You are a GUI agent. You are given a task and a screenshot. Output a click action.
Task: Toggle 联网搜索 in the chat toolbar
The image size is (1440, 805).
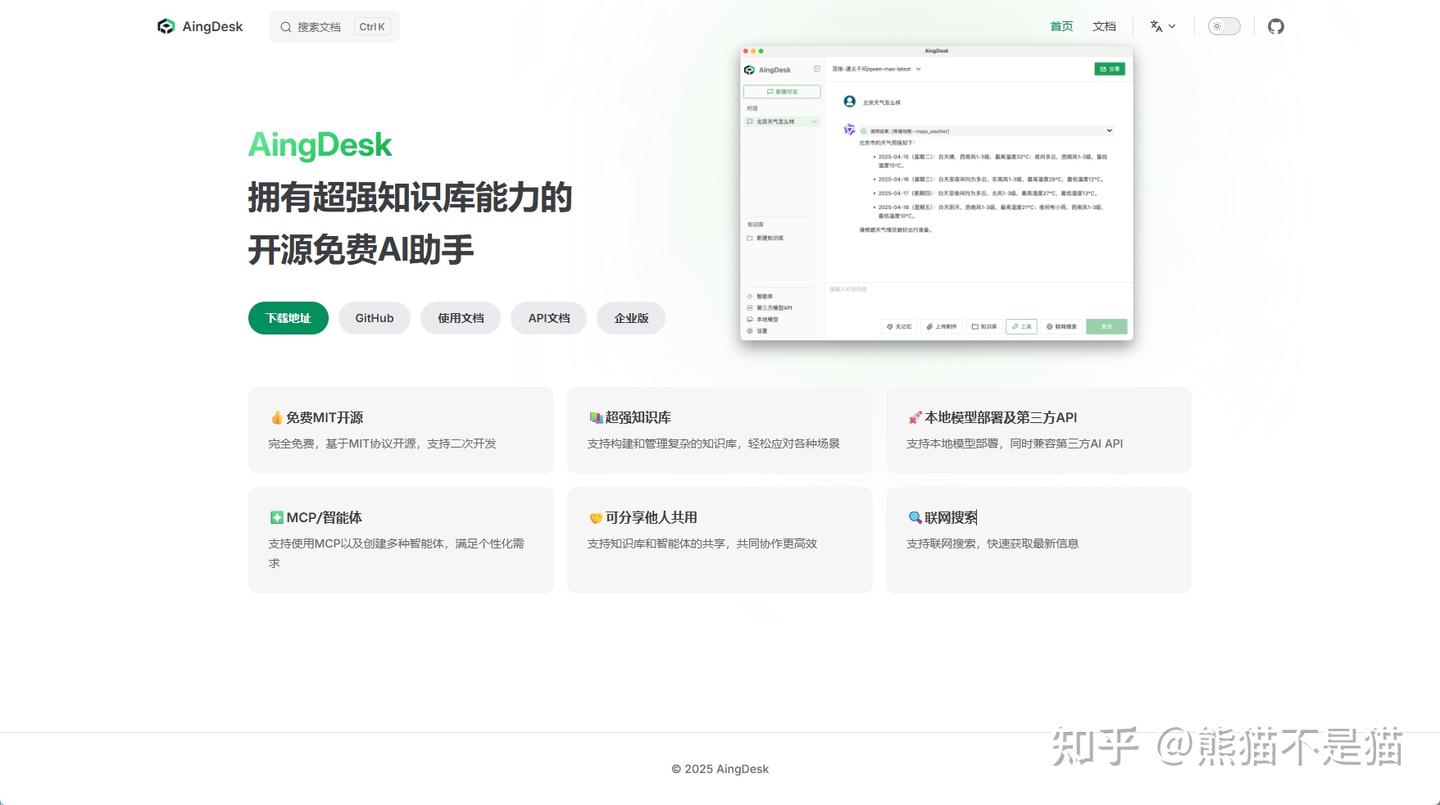pos(1060,326)
